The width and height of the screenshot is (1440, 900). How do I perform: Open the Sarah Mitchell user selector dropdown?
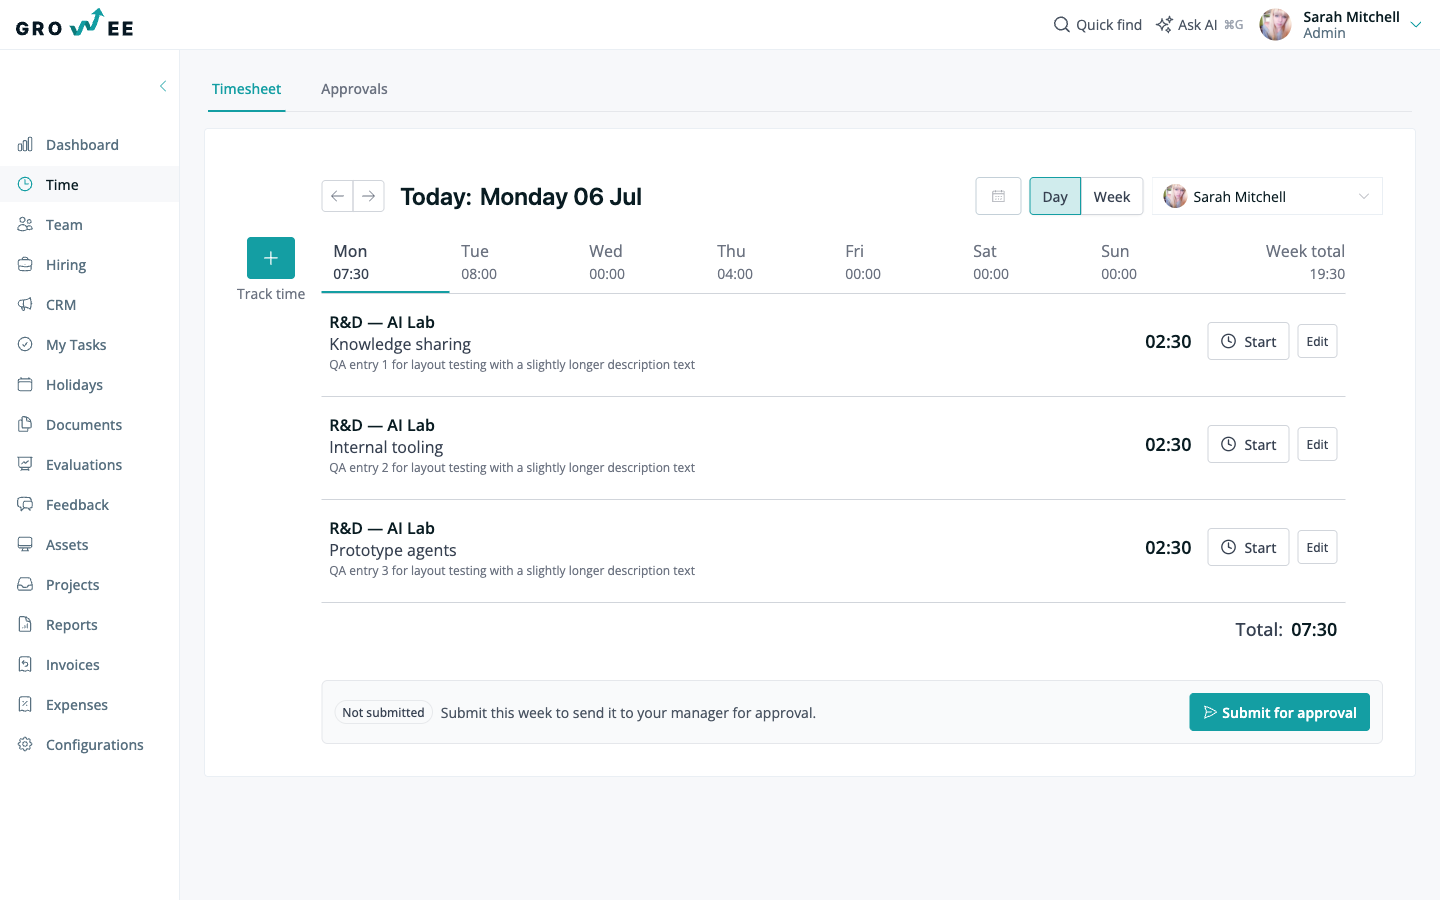click(1267, 196)
